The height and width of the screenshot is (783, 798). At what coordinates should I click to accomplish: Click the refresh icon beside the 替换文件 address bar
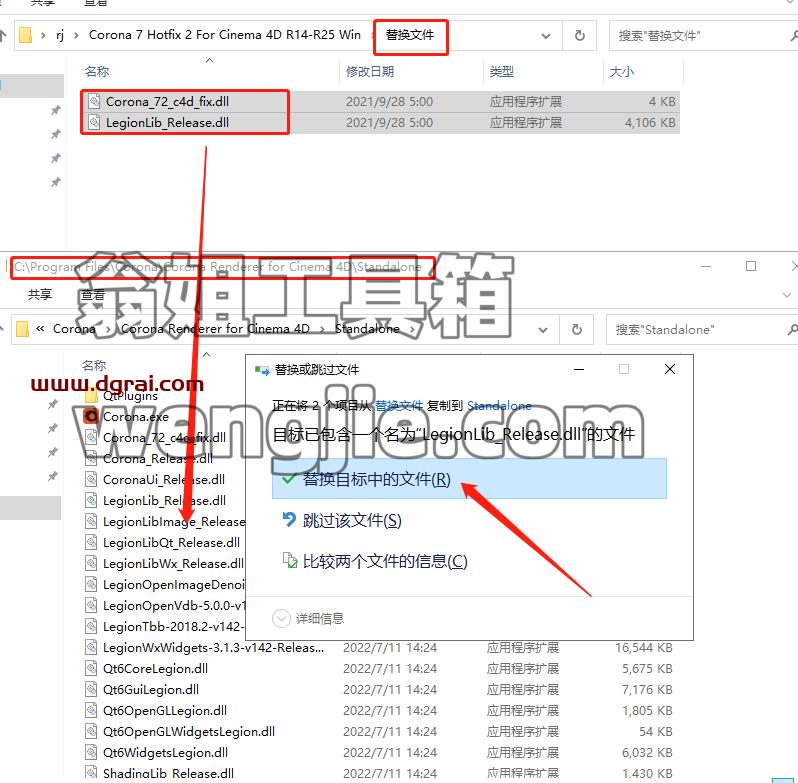point(579,36)
